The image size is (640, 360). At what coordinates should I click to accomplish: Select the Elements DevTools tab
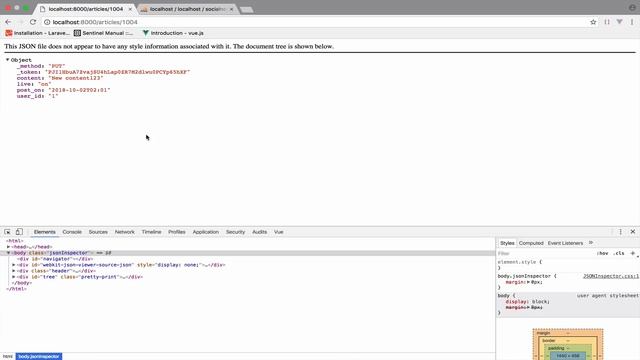44,232
